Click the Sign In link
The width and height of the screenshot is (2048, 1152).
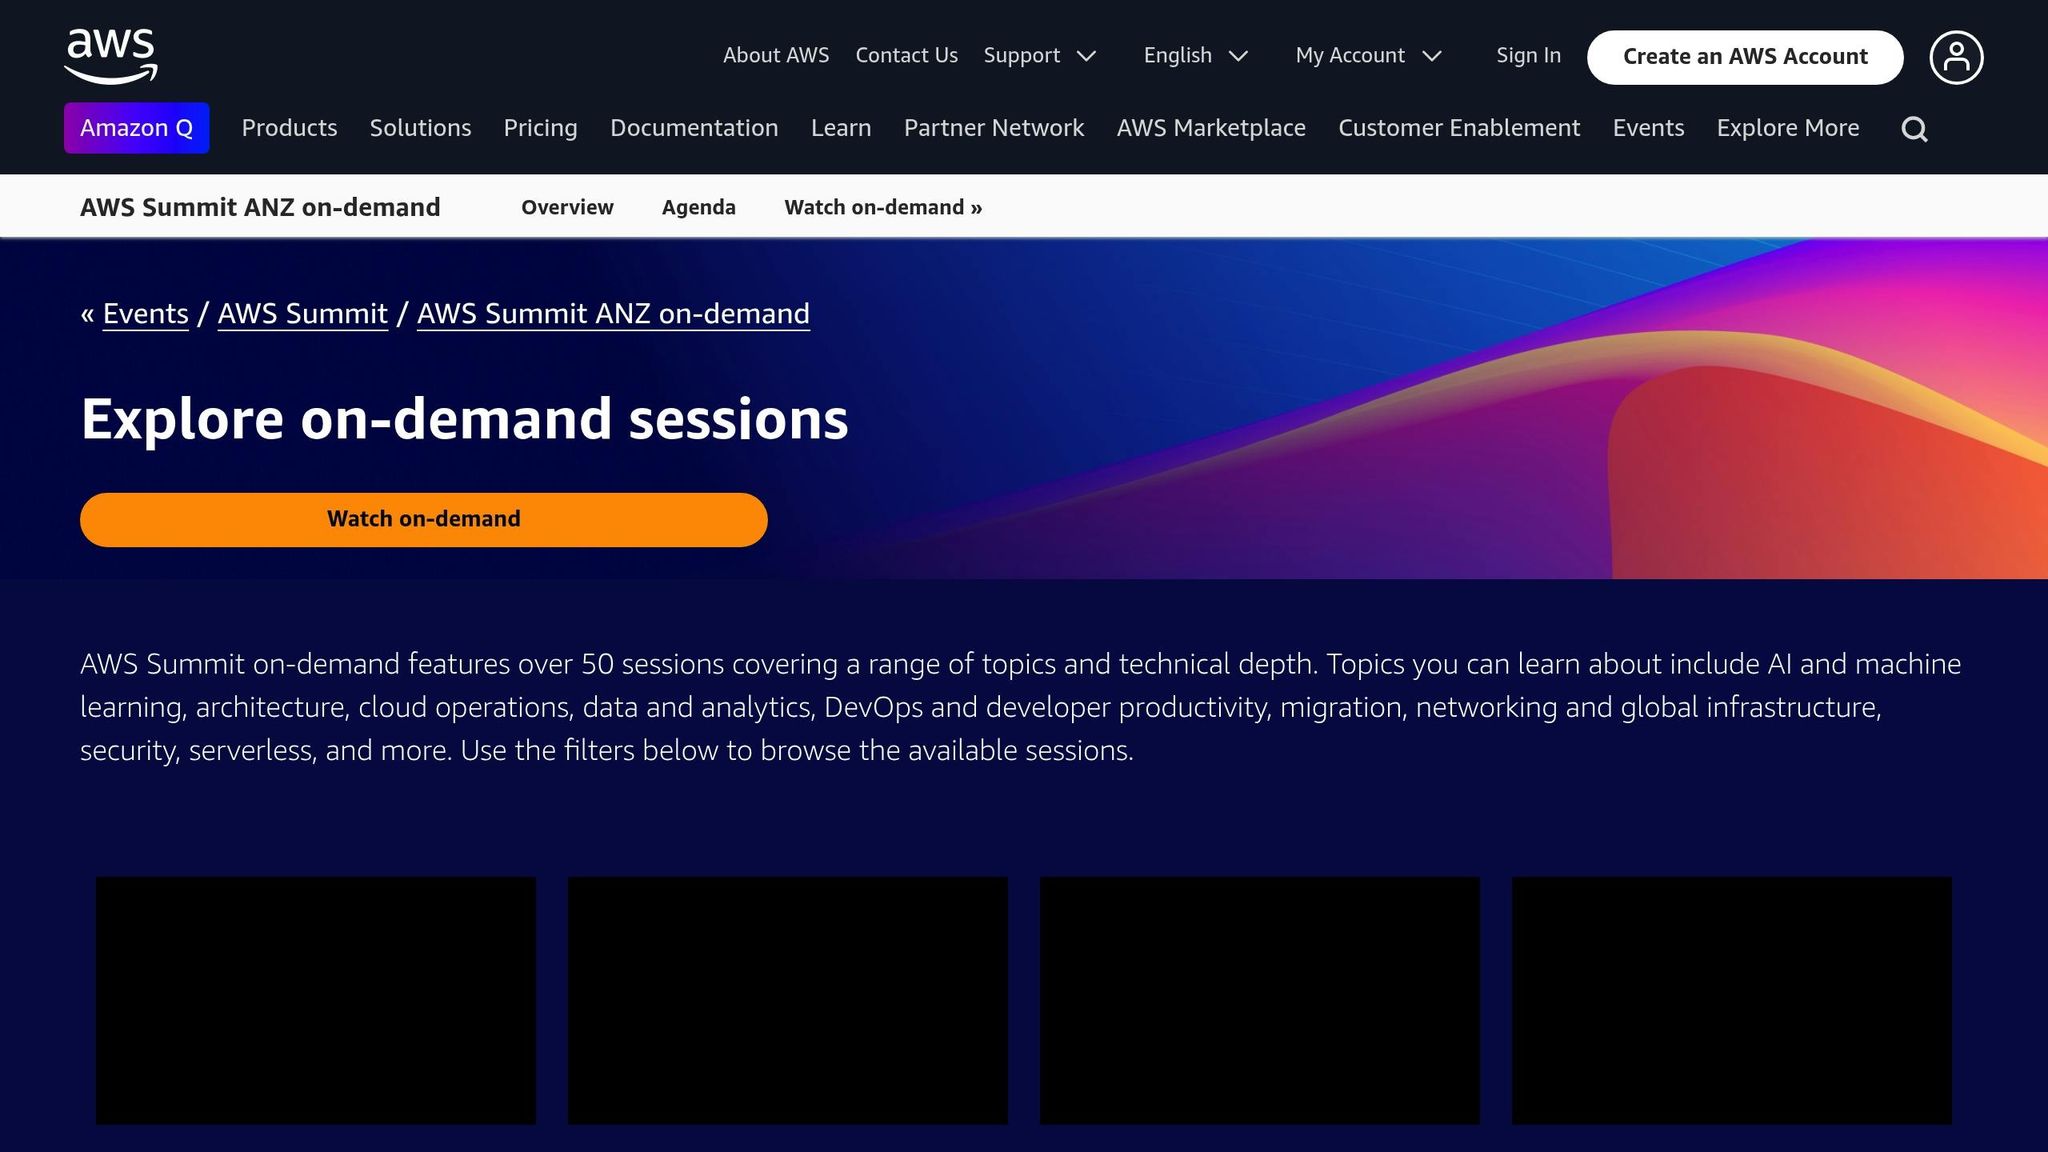[1528, 56]
